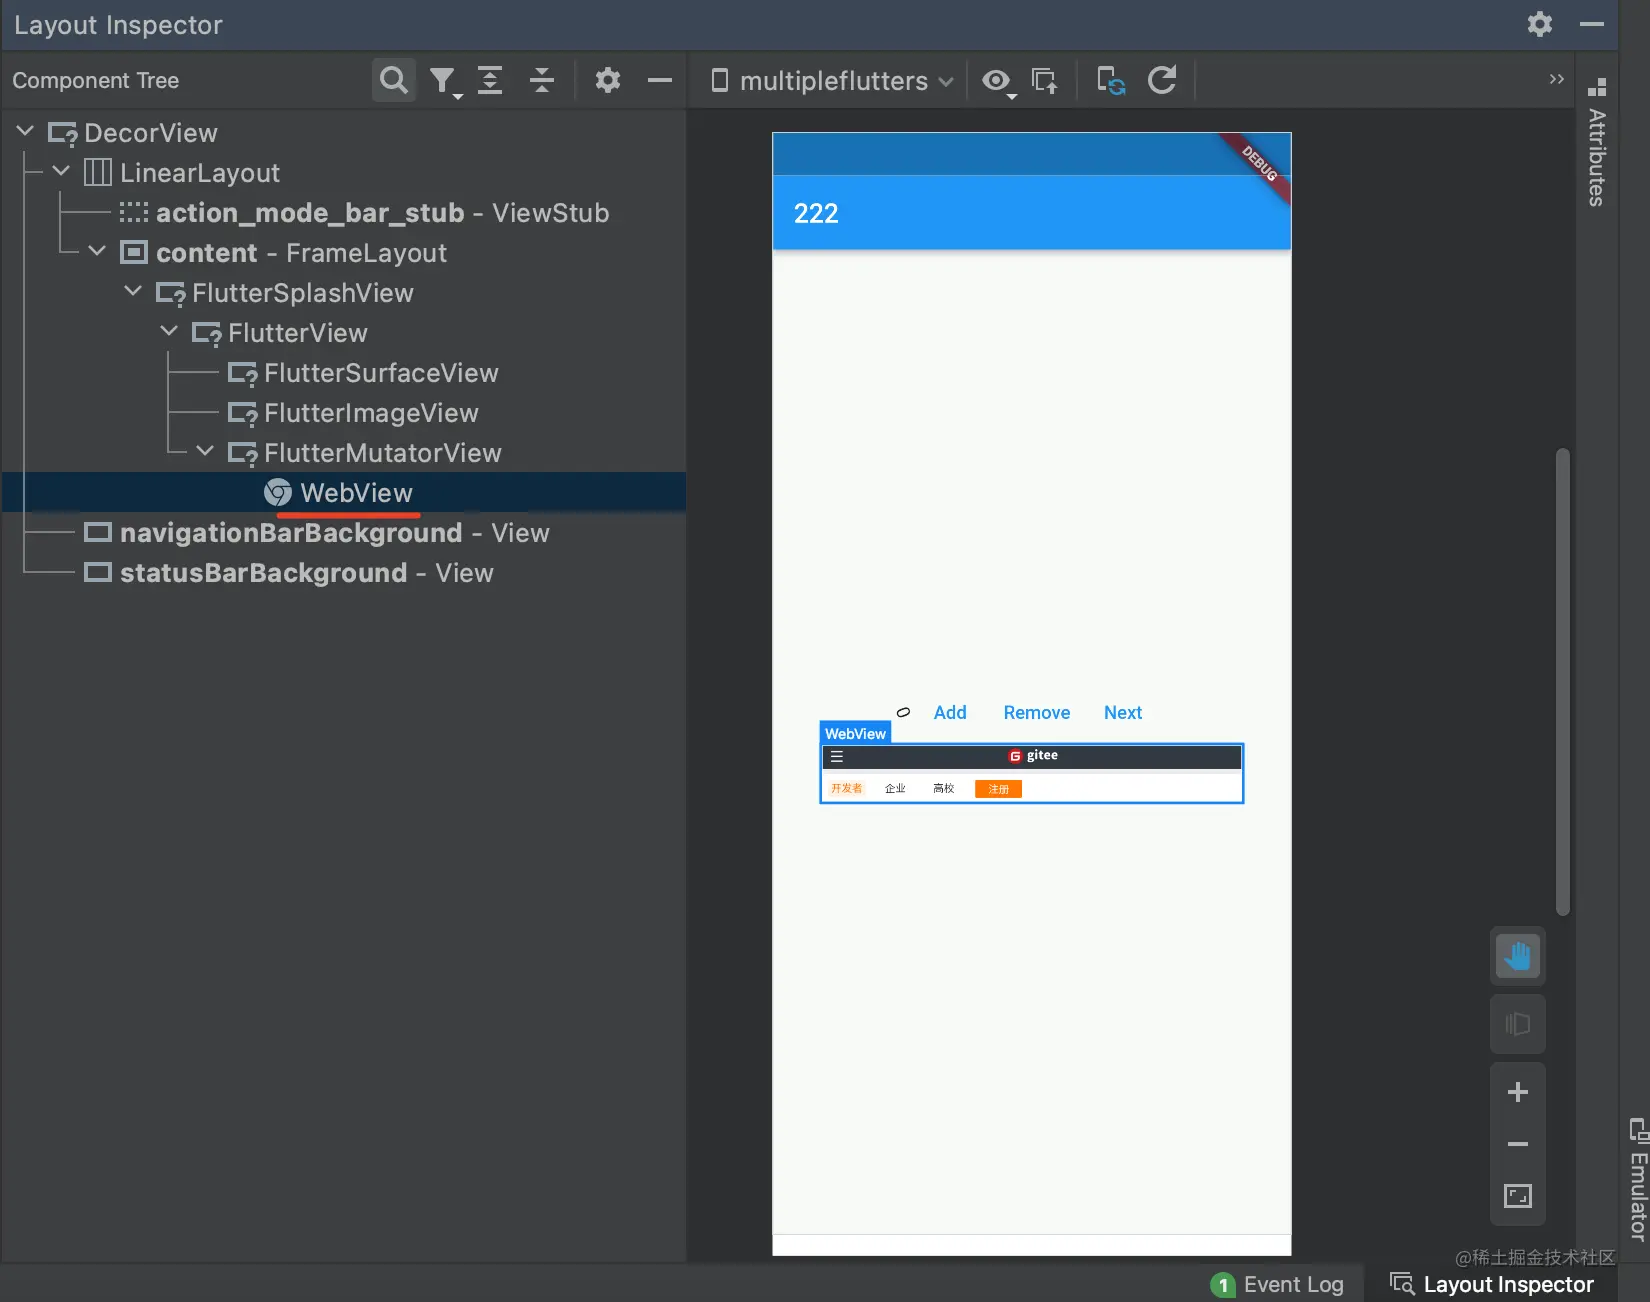Click the Zoom to Fit icon

(1517, 1196)
